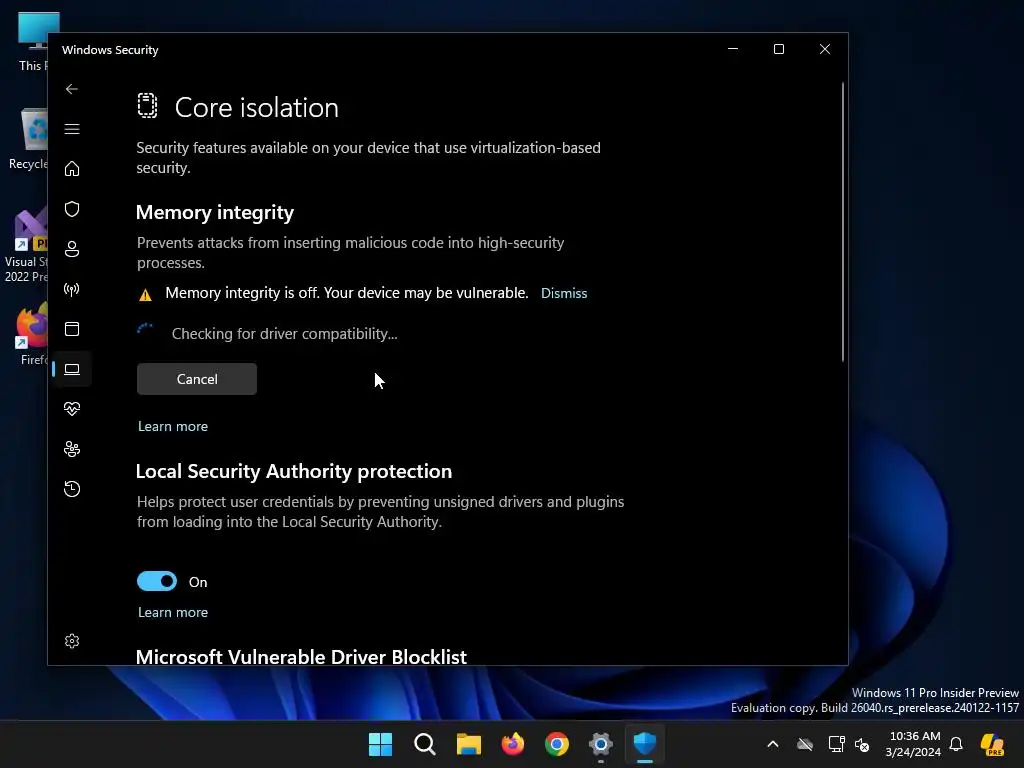Open Family options icon

tap(72, 449)
